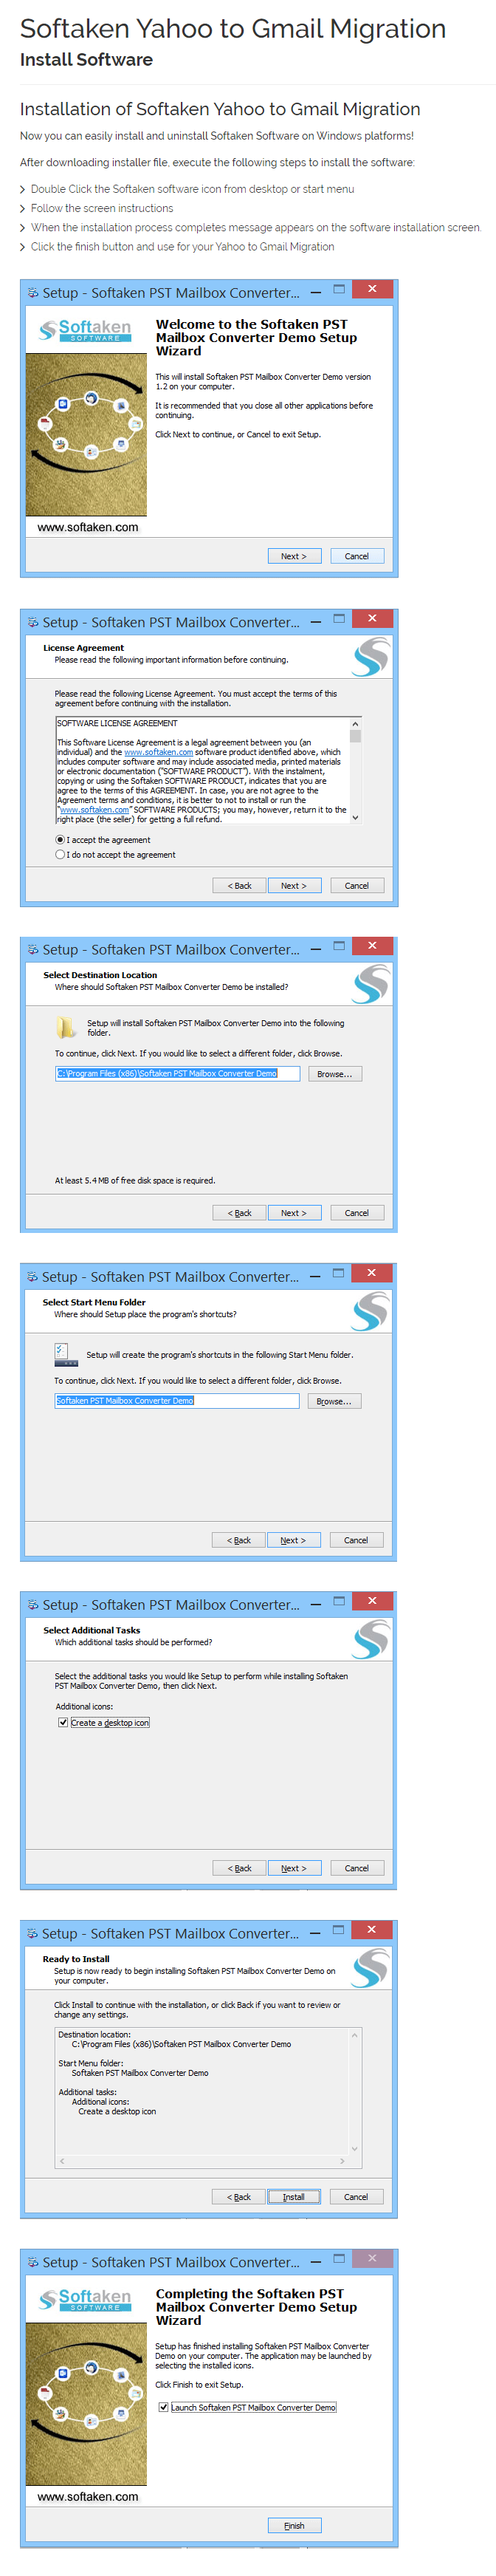
Task: Click the setup icon in the Additional Tasks title bar
Action: (33, 1605)
